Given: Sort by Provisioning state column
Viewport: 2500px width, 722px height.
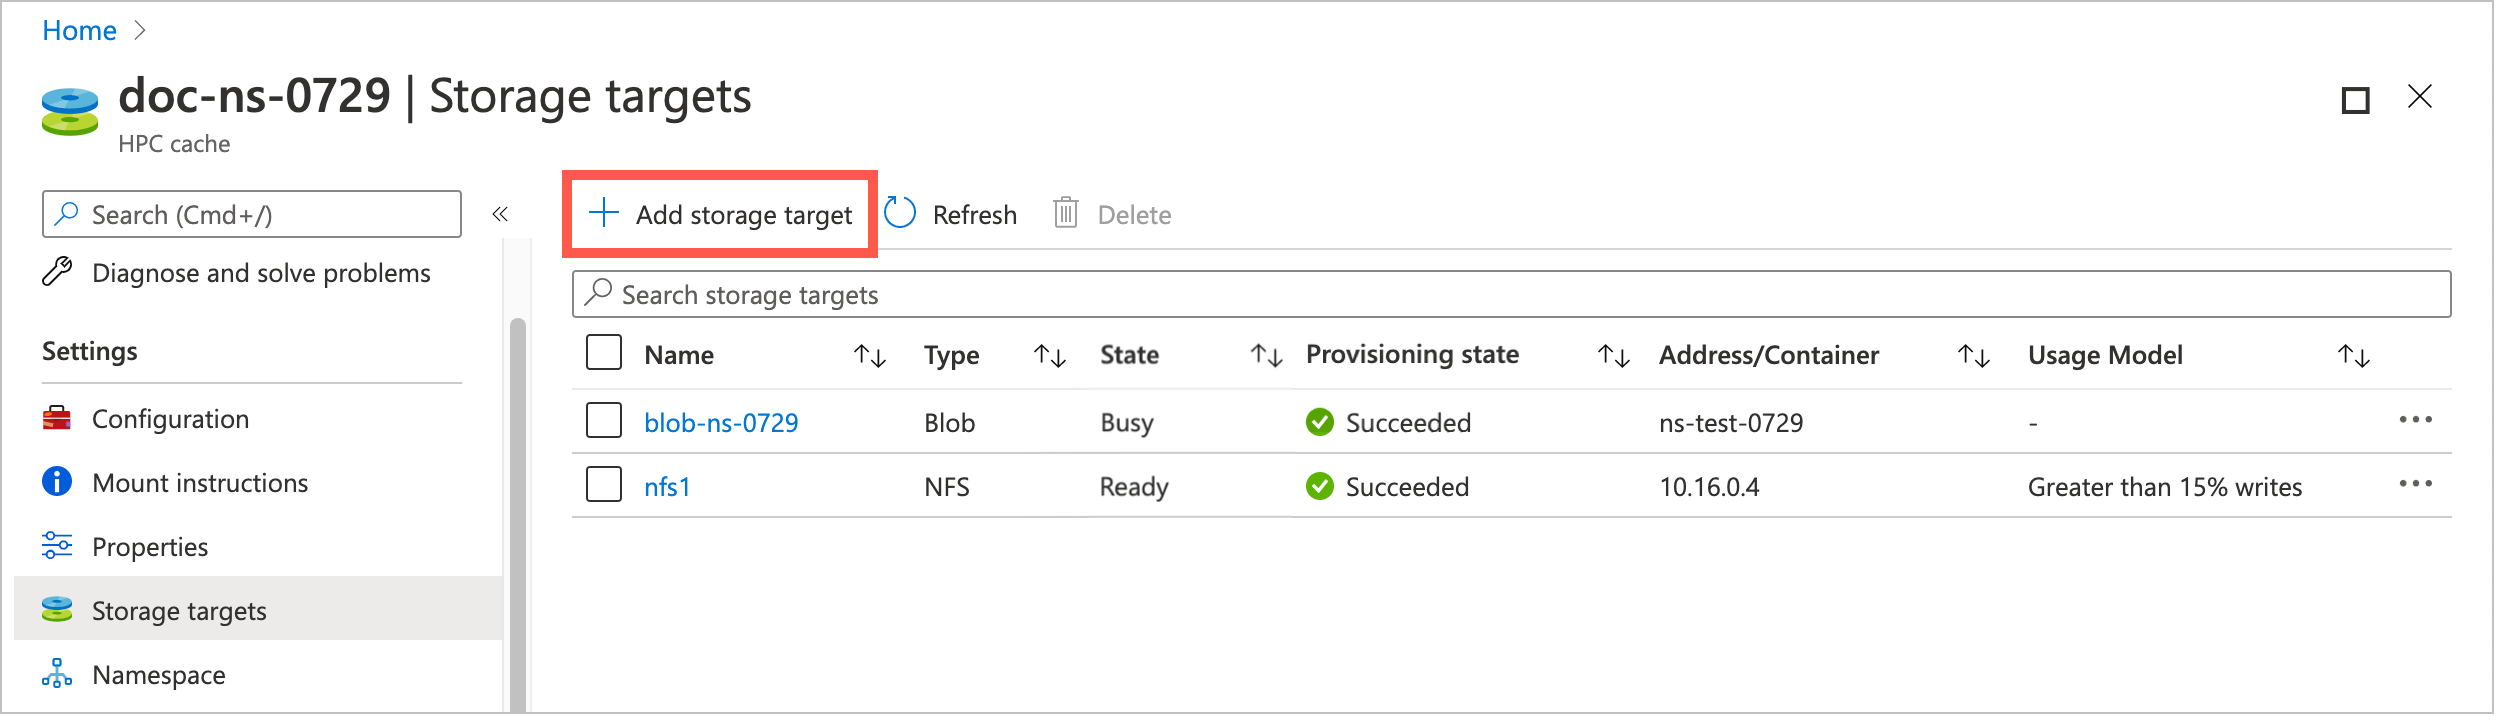Looking at the screenshot, I should (1611, 355).
